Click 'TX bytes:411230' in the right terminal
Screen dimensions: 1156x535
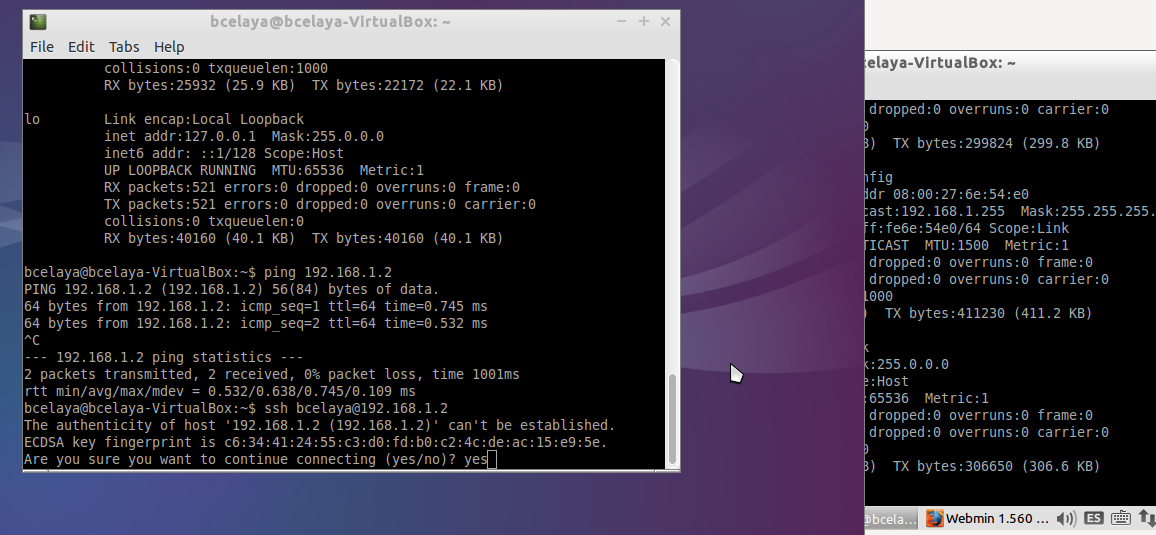(988, 313)
